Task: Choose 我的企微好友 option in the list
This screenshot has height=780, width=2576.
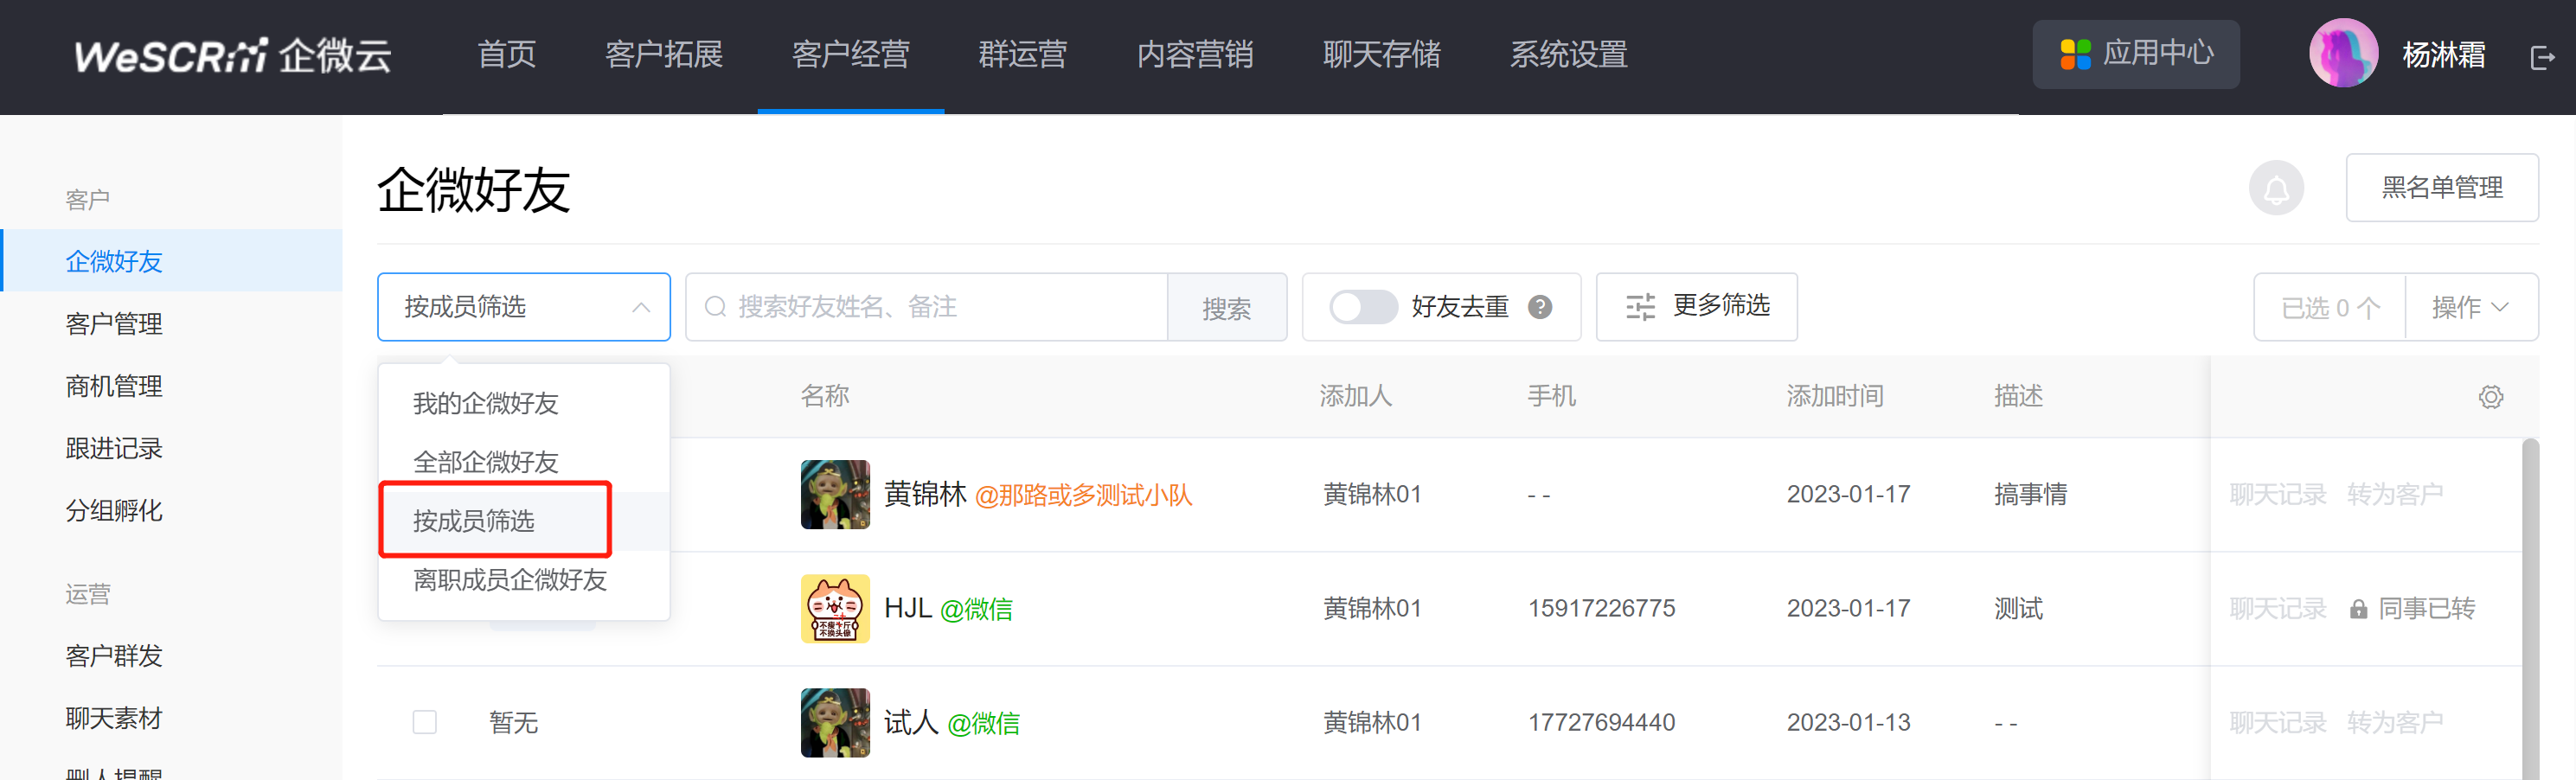Action: 486,403
